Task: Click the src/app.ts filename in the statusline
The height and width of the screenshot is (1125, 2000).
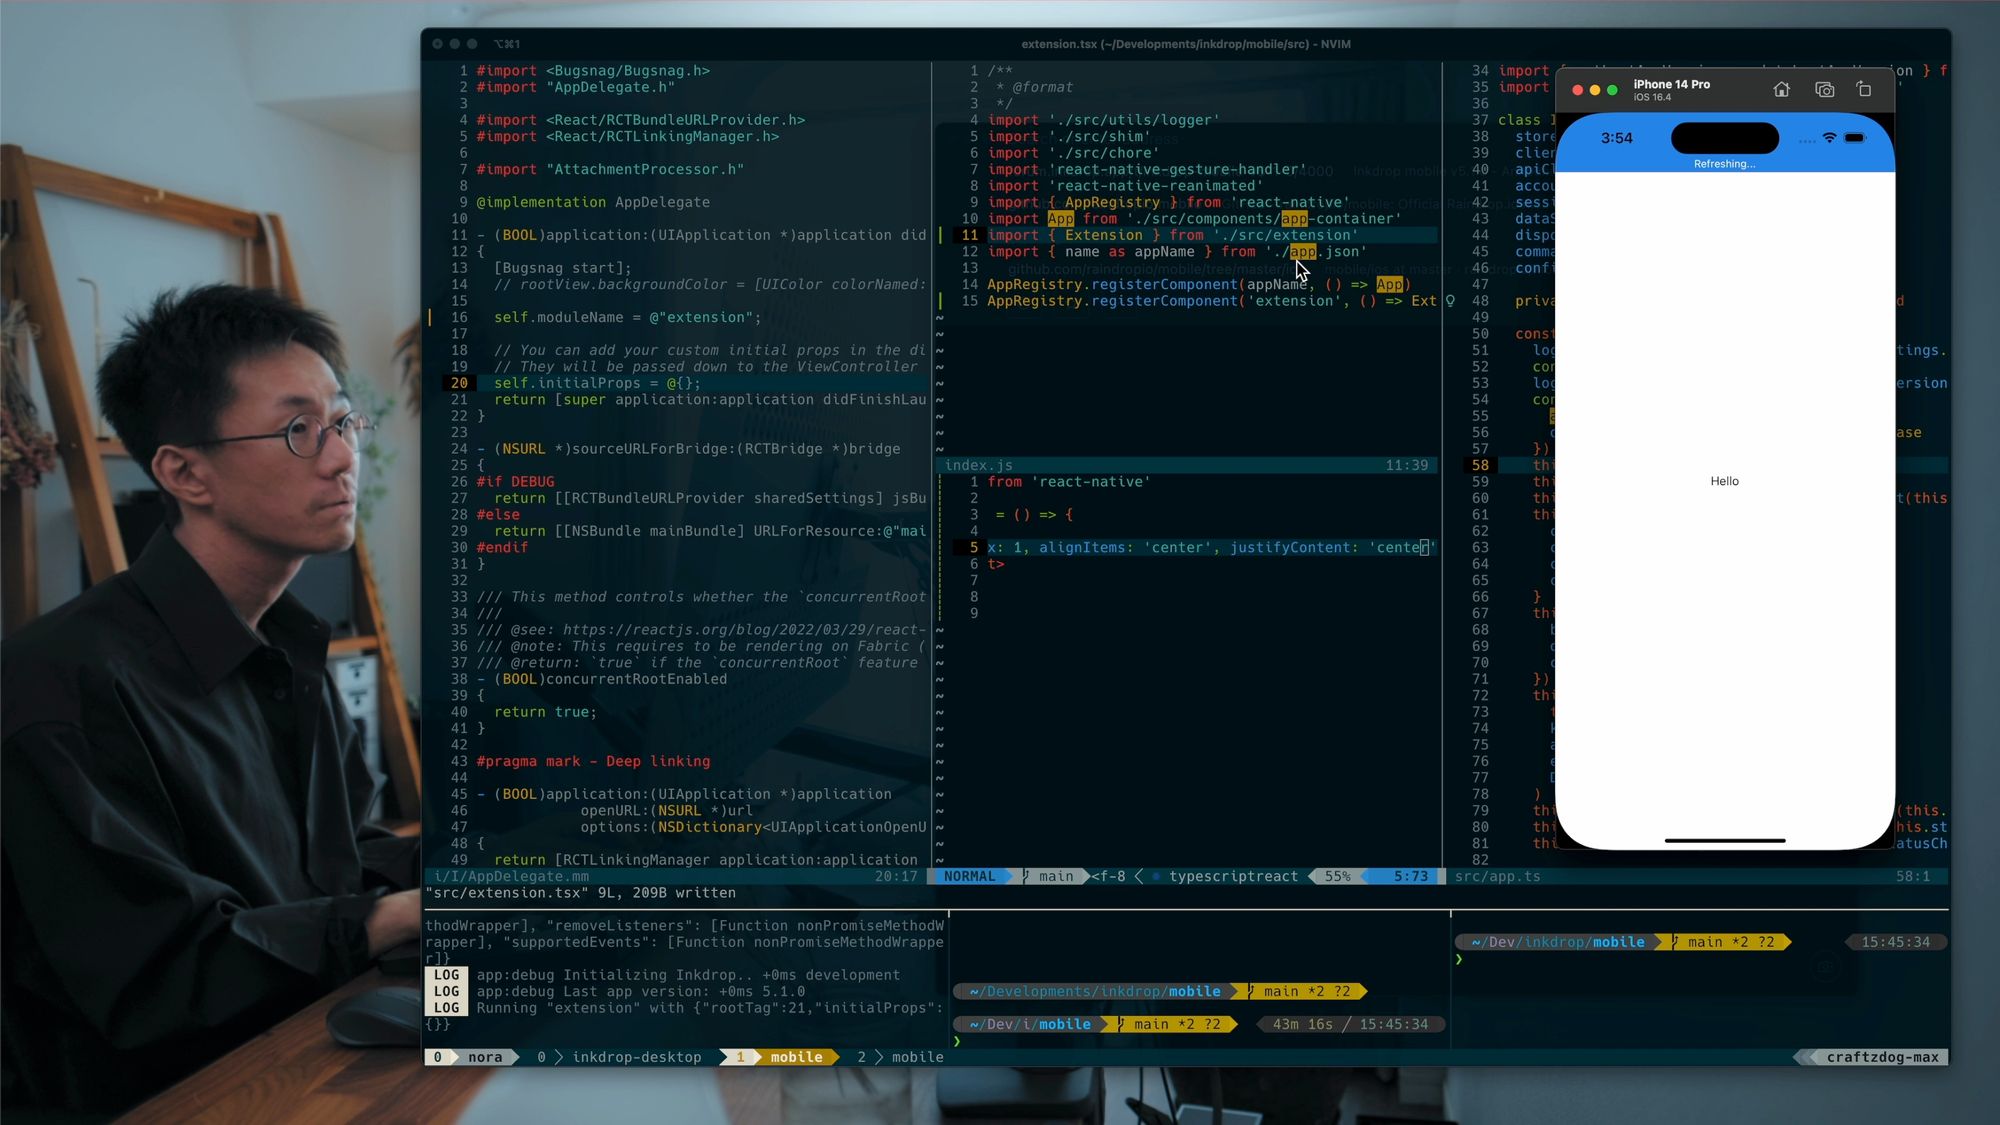Action: pyautogui.click(x=1498, y=876)
